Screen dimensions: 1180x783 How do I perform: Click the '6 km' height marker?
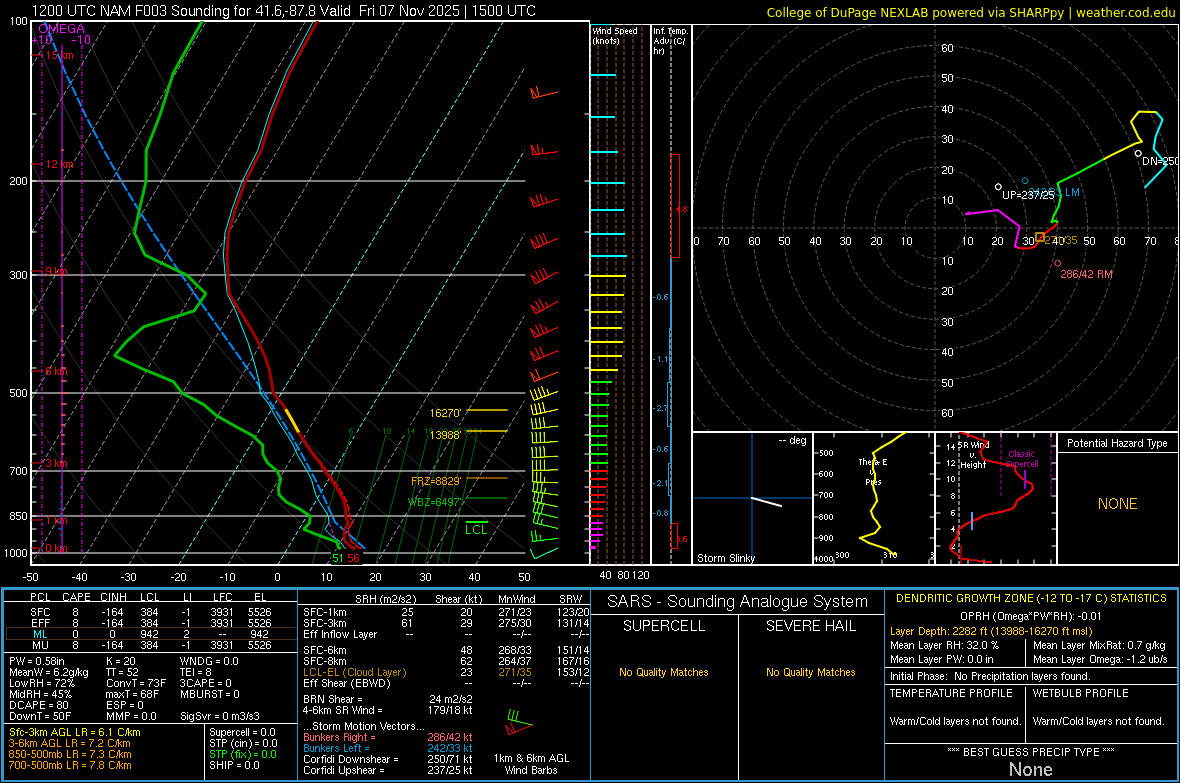tap(56, 371)
